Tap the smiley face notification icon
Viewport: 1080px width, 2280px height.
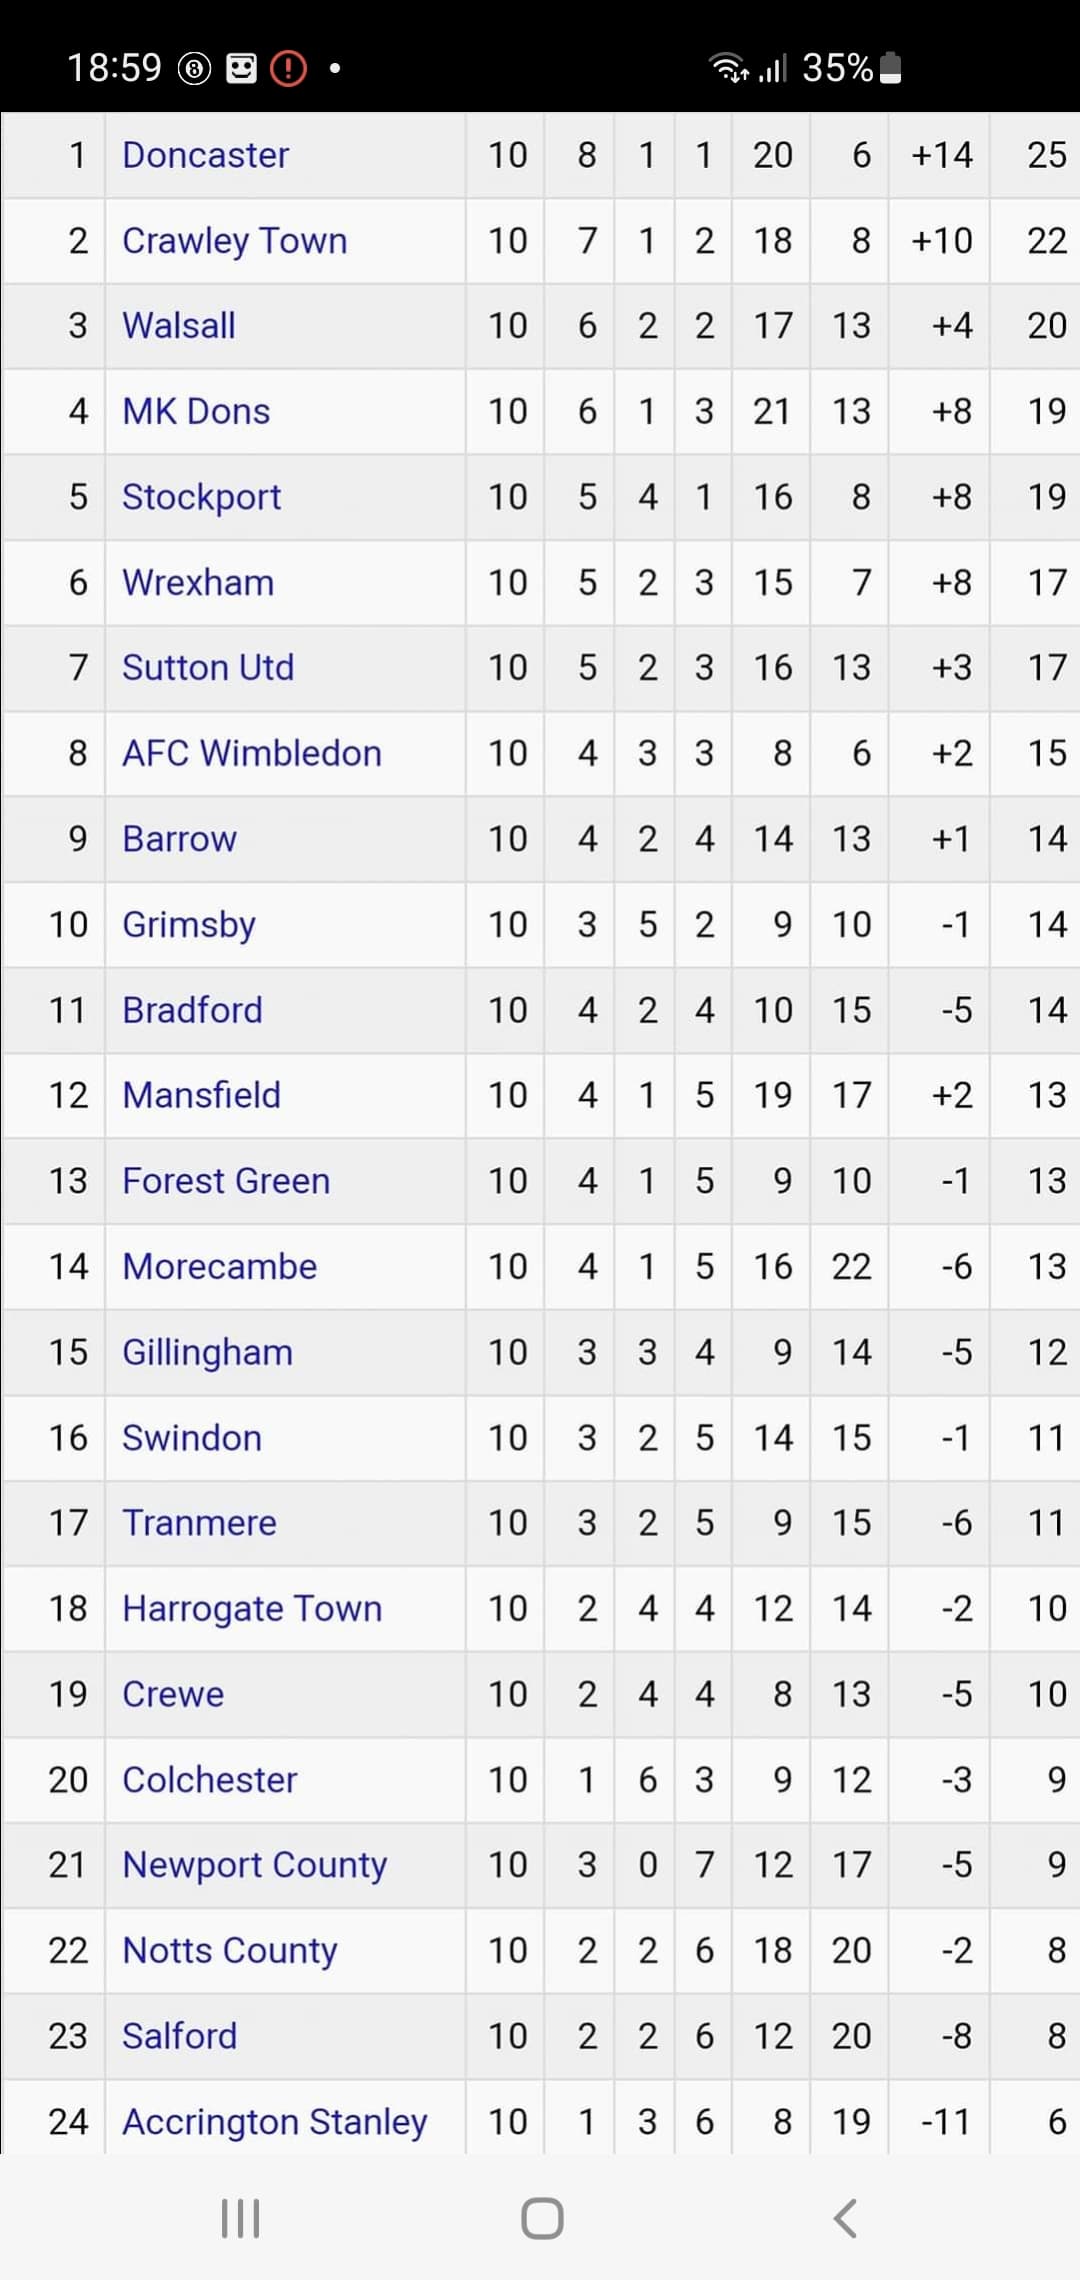(241, 68)
